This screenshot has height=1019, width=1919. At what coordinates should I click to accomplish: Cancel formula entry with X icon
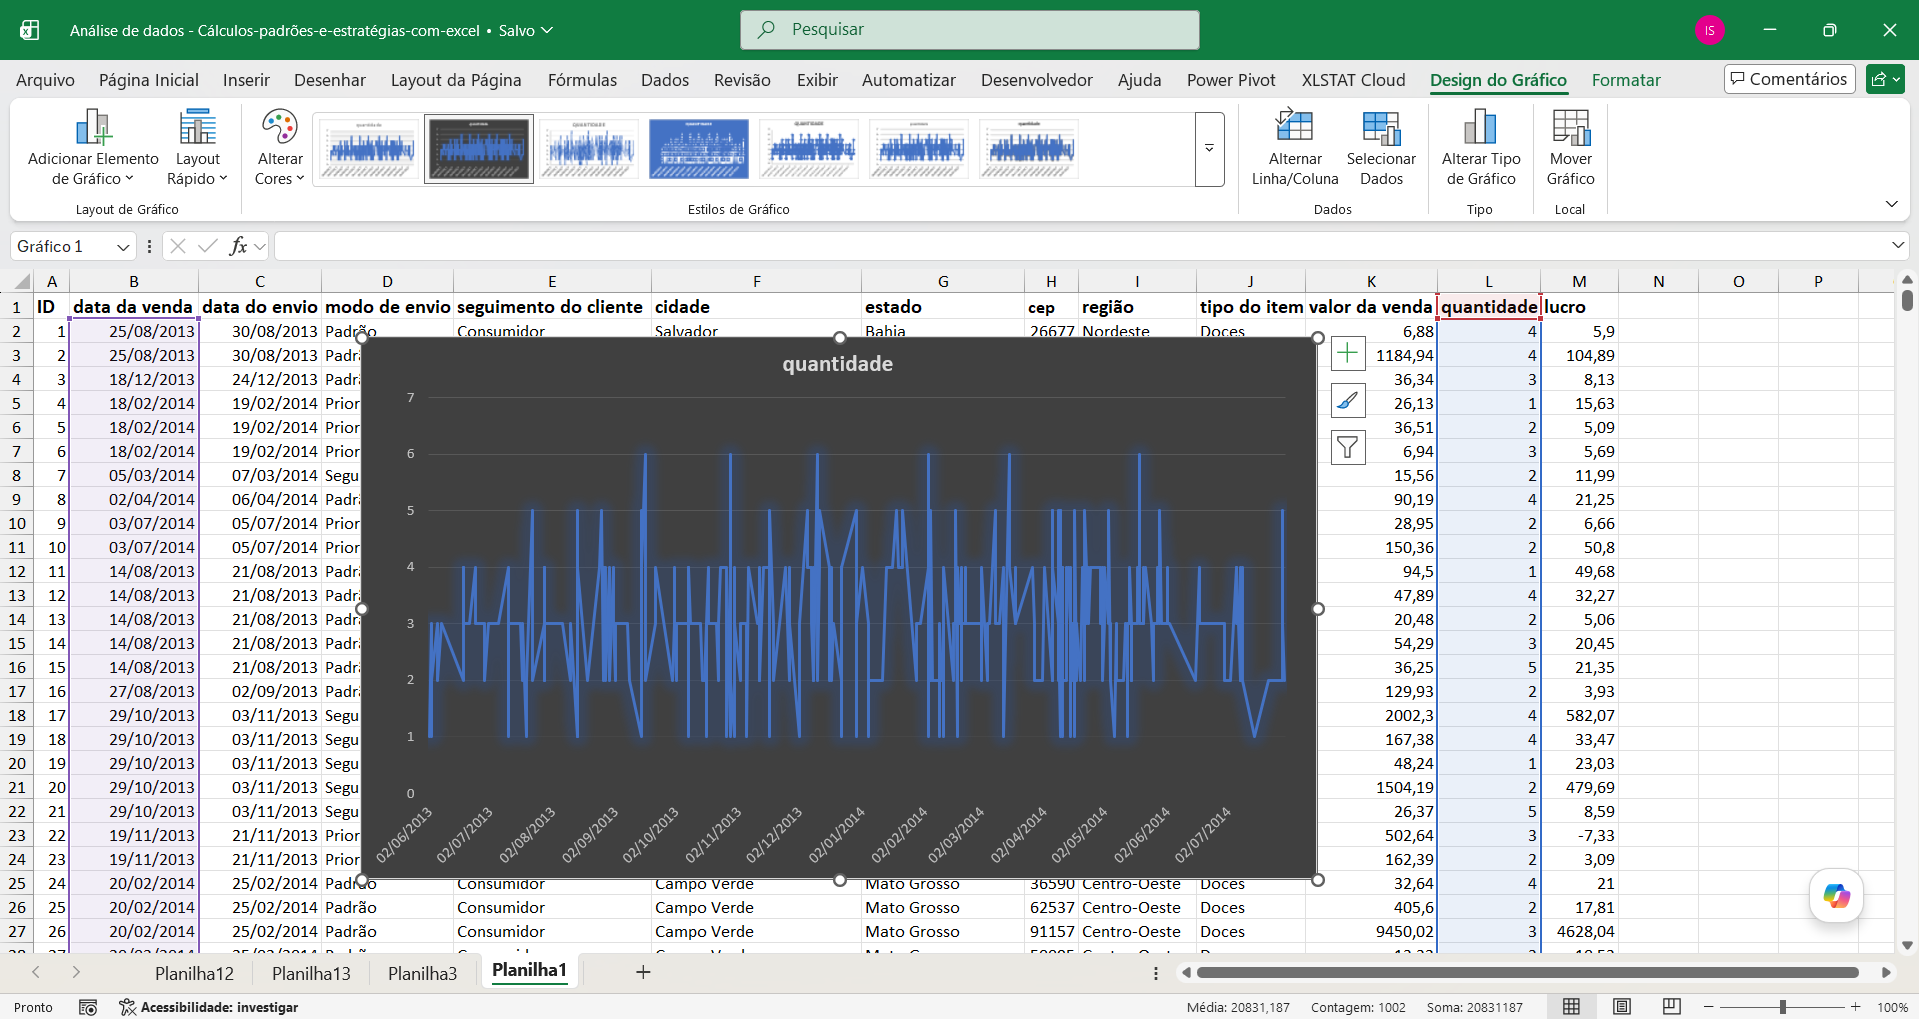[178, 246]
